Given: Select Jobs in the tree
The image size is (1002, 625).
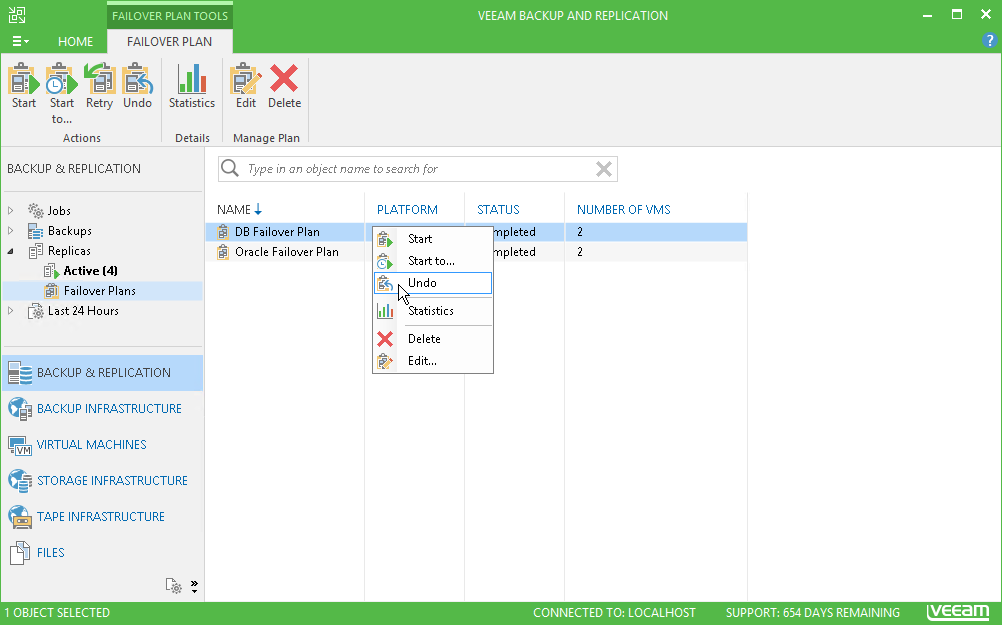Looking at the screenshot, I should pyautogui.click(x=59, y=210).
